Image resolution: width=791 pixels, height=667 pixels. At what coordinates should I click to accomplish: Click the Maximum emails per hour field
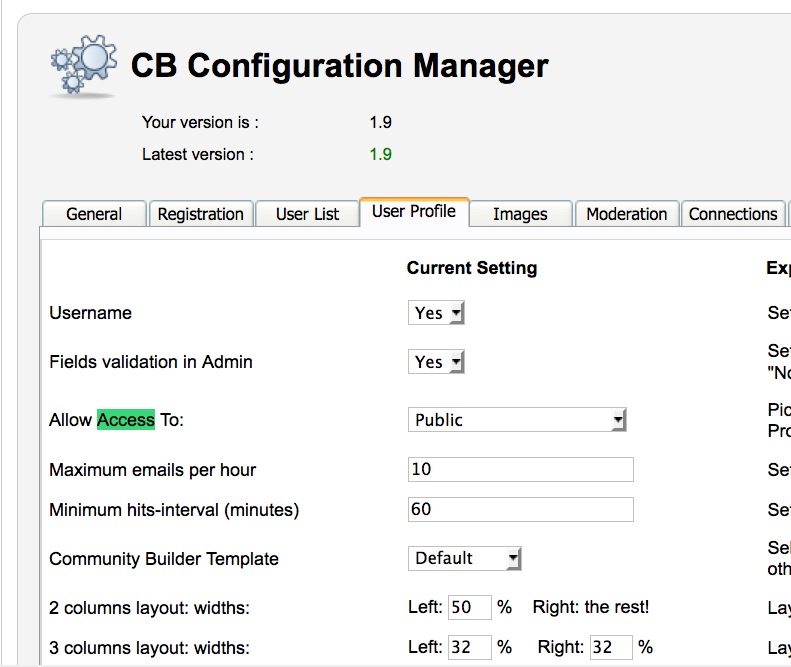click(521, 469)
